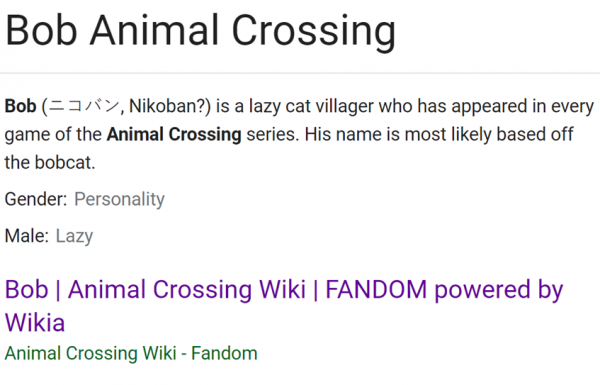Click the Gender: label
This screenshot has width=600, height=385.
tap(36, 199)
